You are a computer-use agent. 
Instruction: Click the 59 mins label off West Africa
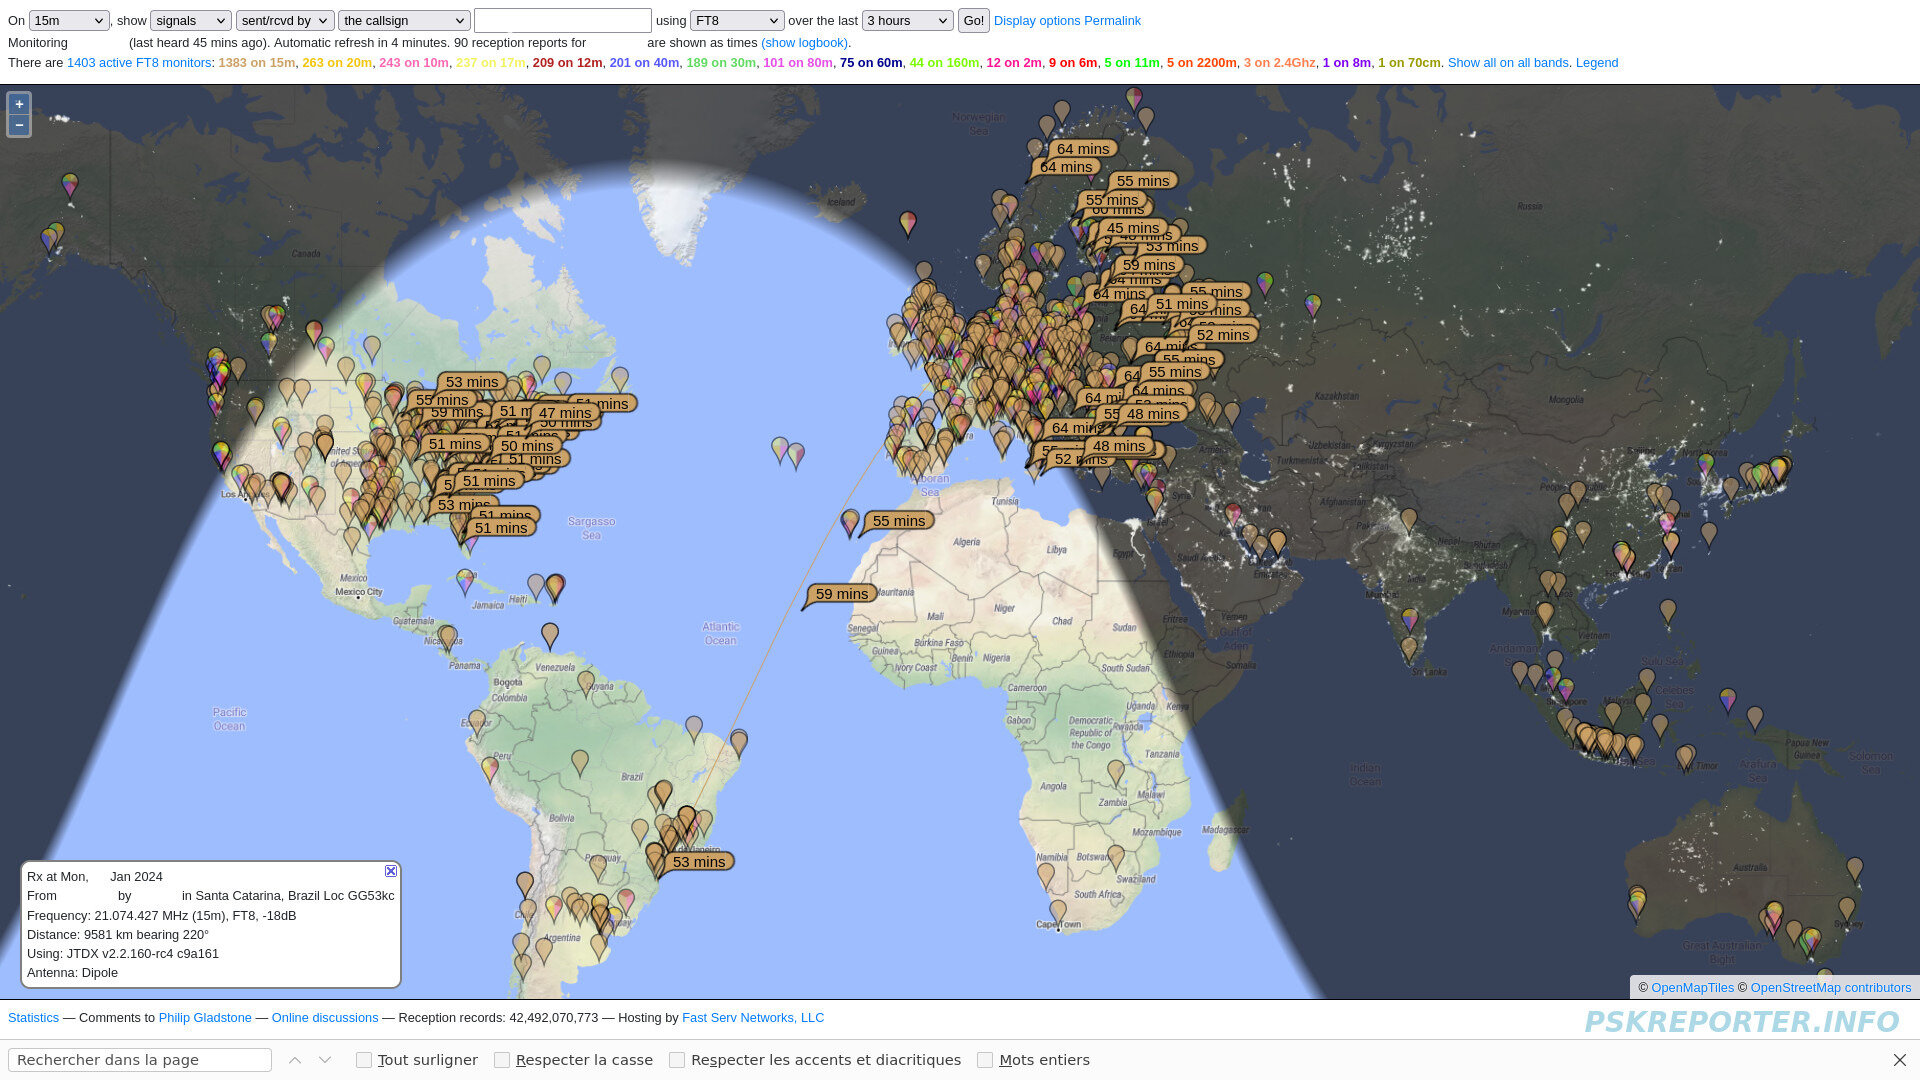click(x=841, y=594)
